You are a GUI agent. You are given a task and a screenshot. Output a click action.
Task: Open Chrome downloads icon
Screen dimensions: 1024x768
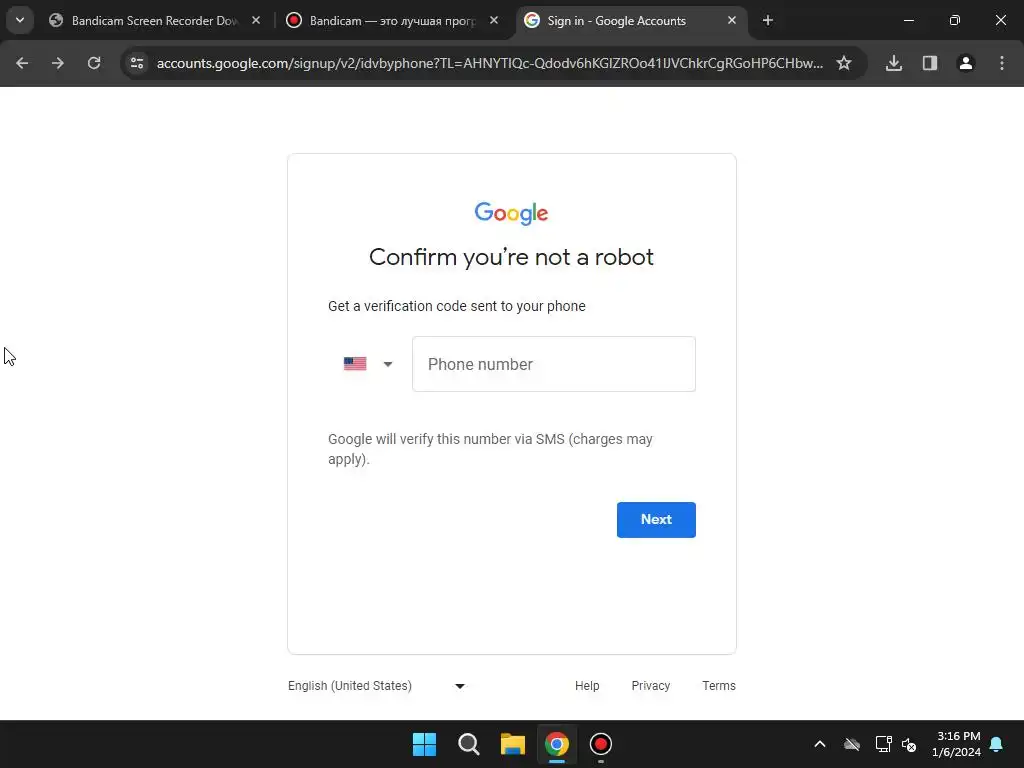(x=894, y=63)
